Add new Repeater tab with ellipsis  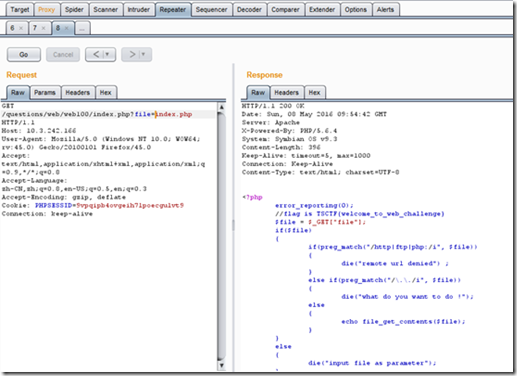82,28
